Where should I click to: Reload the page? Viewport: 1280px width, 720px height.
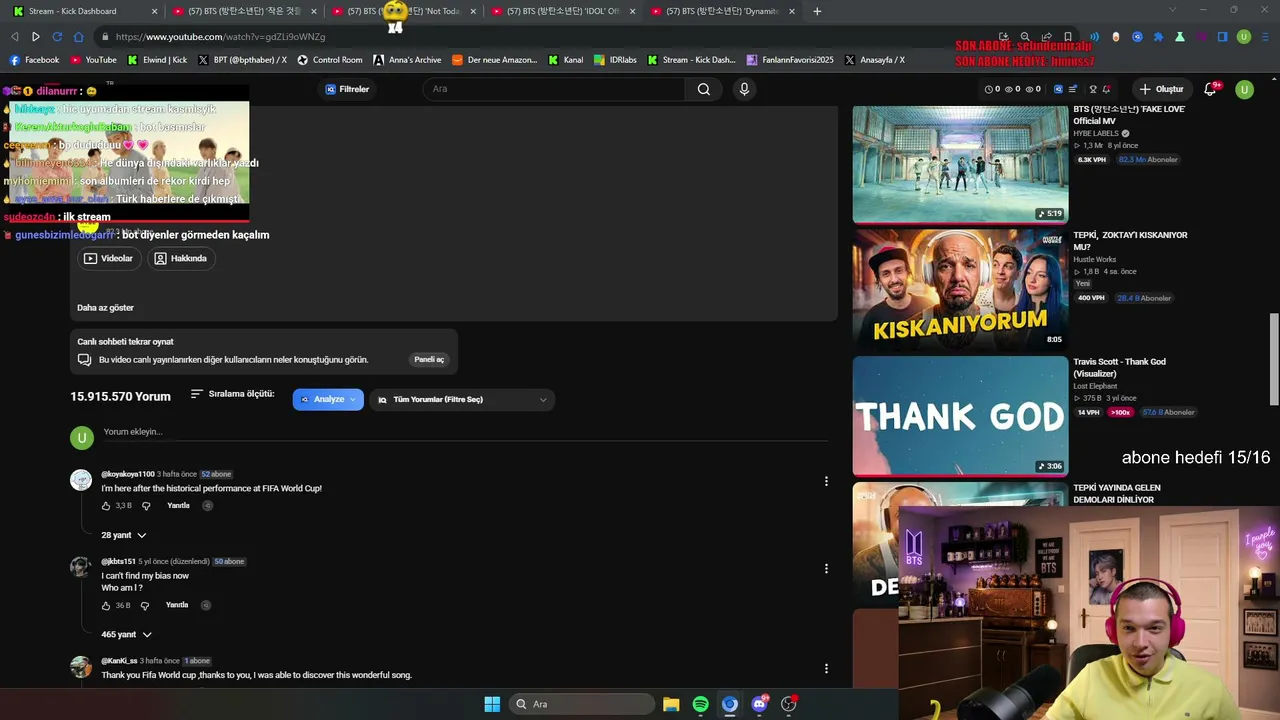coord(57,37)
